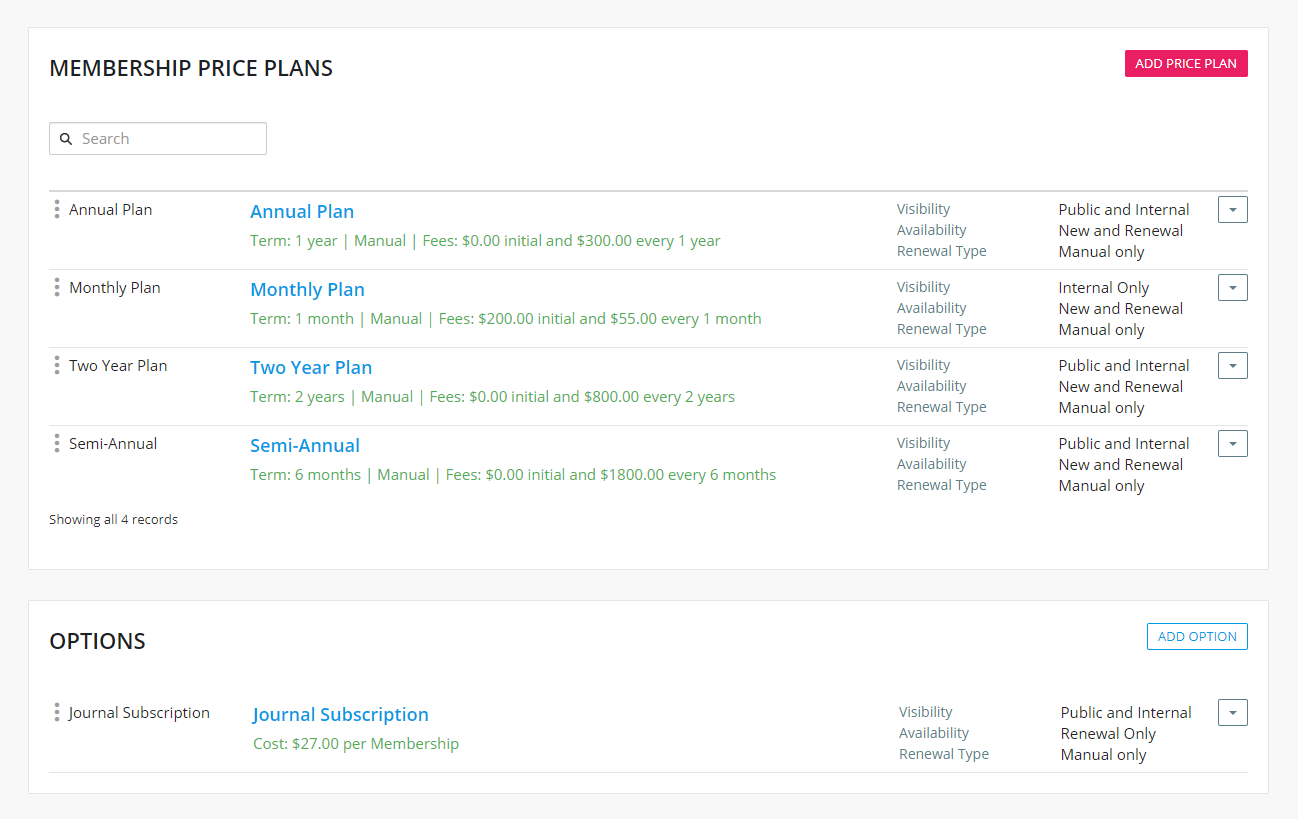The width and height of the screenshot is (1298, 819).
Task: Click the Monthly Plan fees description text
Action: [x=505, y=319]
